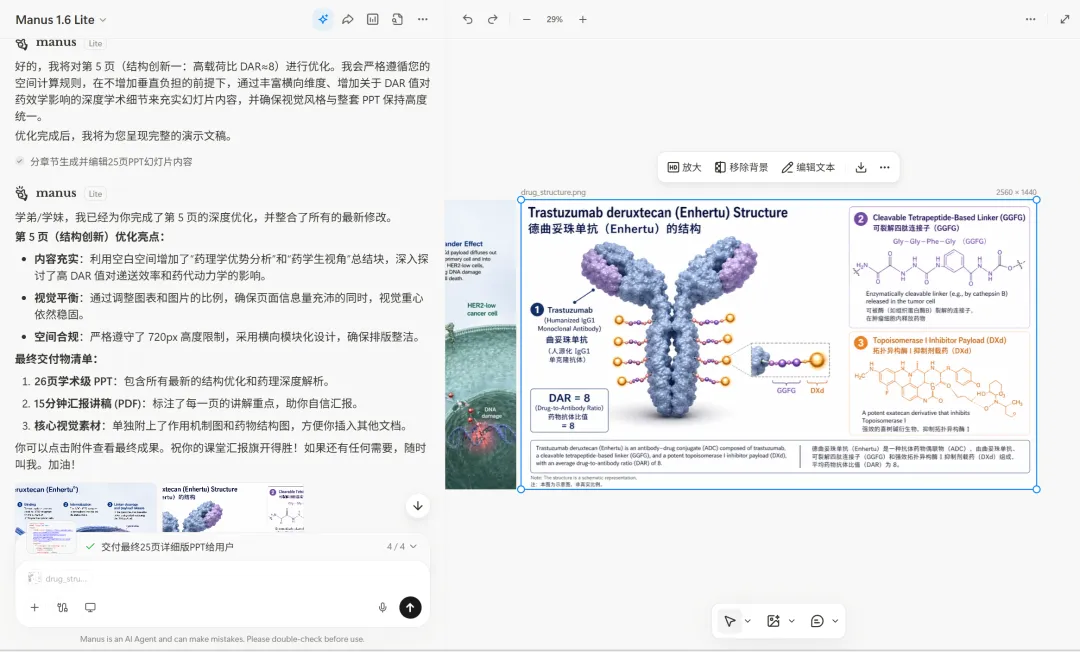Screen dimensions: 1080x652
Task: Open the connectors tools icon
Action: [63, 607]
